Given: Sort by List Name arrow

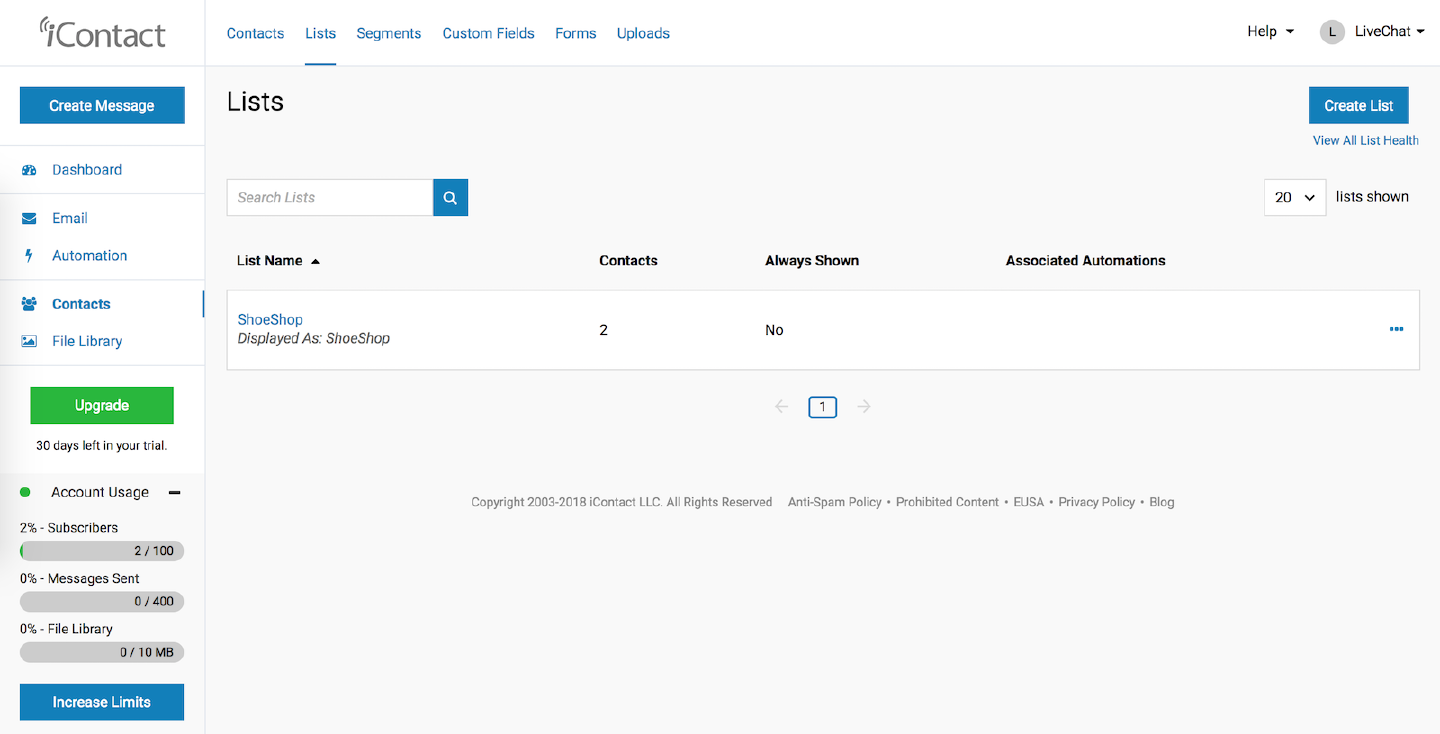Looking at the screenshot, I should [x=315, y=261].
